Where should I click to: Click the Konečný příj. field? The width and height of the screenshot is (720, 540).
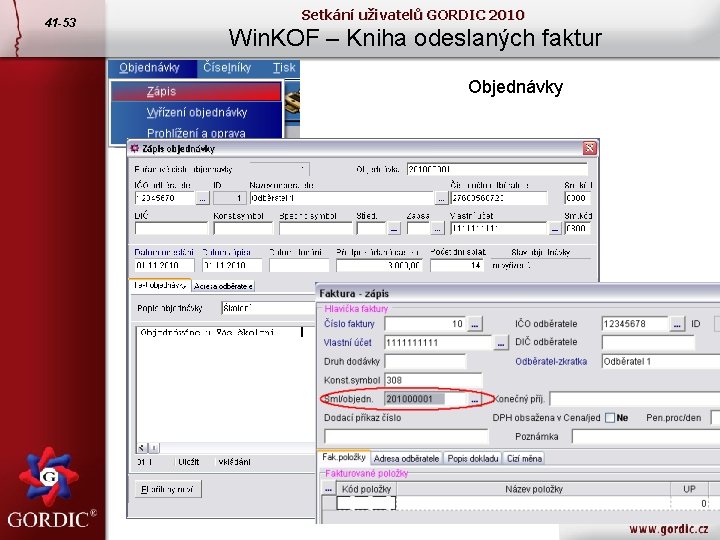coord(634,399)
